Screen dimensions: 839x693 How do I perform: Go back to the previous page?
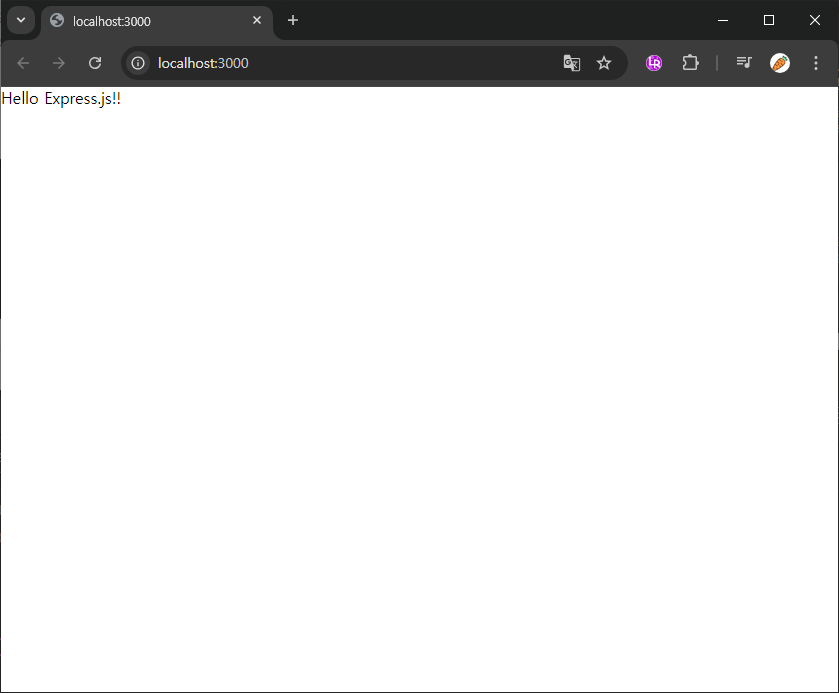pos(22,62)
